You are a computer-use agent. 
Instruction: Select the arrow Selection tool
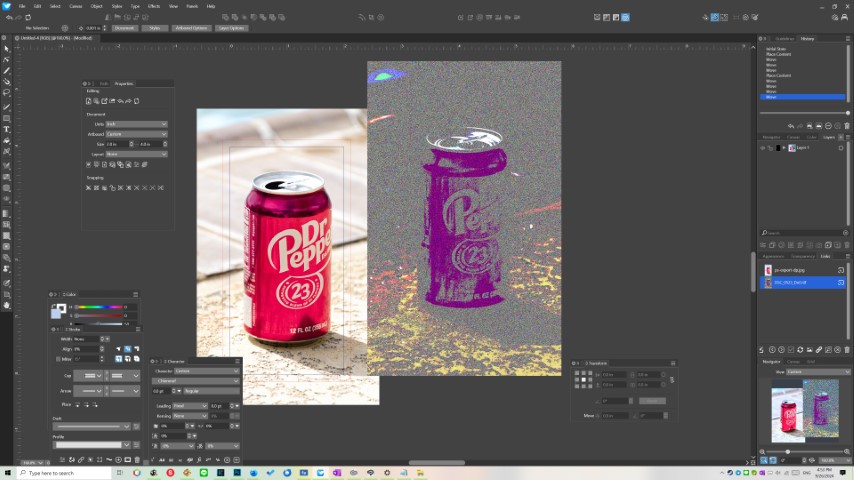pos(6,48)
